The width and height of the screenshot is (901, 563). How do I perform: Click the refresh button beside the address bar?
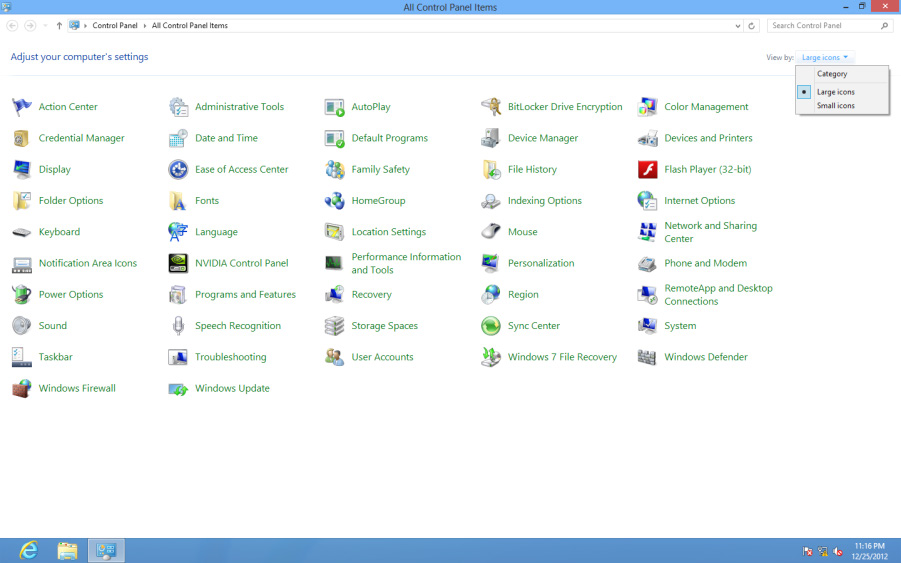[x=751, y=26]
